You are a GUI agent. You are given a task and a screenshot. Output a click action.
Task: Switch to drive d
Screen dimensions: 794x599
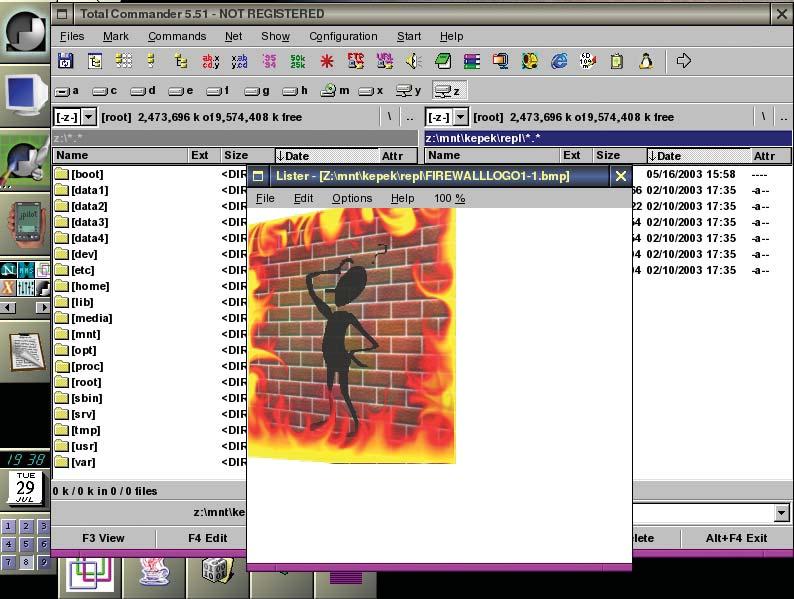pos(143,91)
